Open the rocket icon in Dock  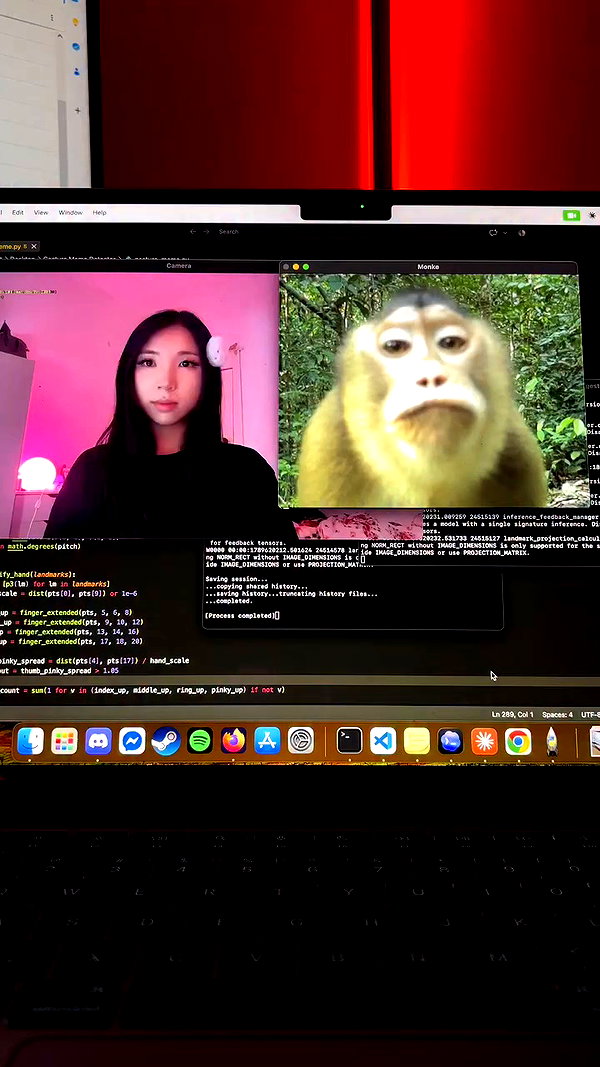click(x=552, y=740)
